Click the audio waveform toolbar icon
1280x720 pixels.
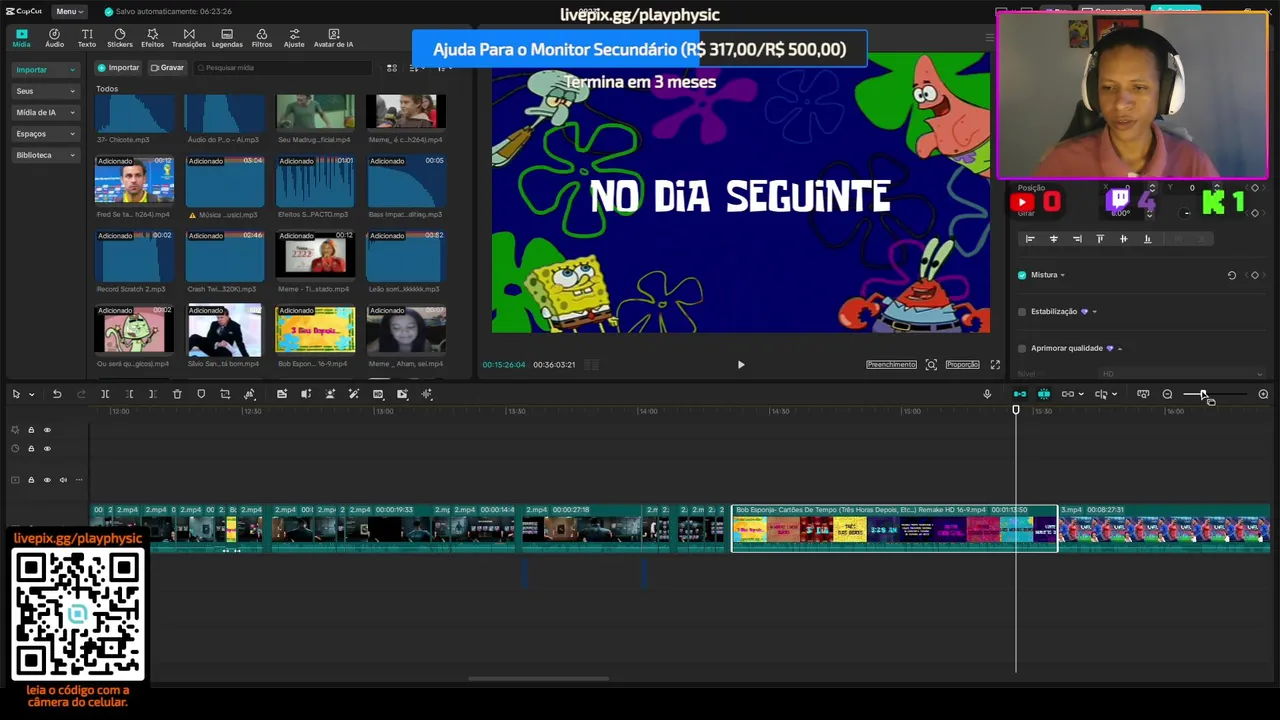click(x=427, y=394)
